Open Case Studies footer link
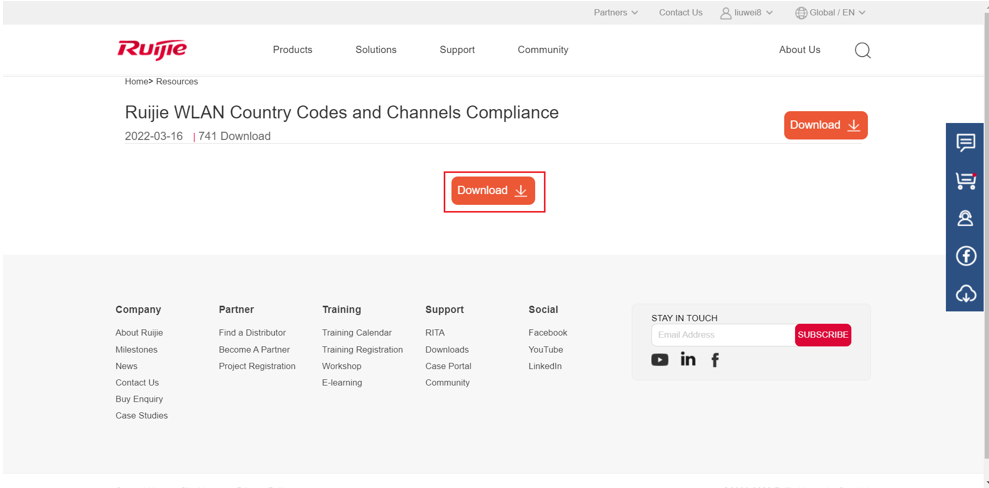Screen dimensions: 989x488 click(x=141, y=415)
